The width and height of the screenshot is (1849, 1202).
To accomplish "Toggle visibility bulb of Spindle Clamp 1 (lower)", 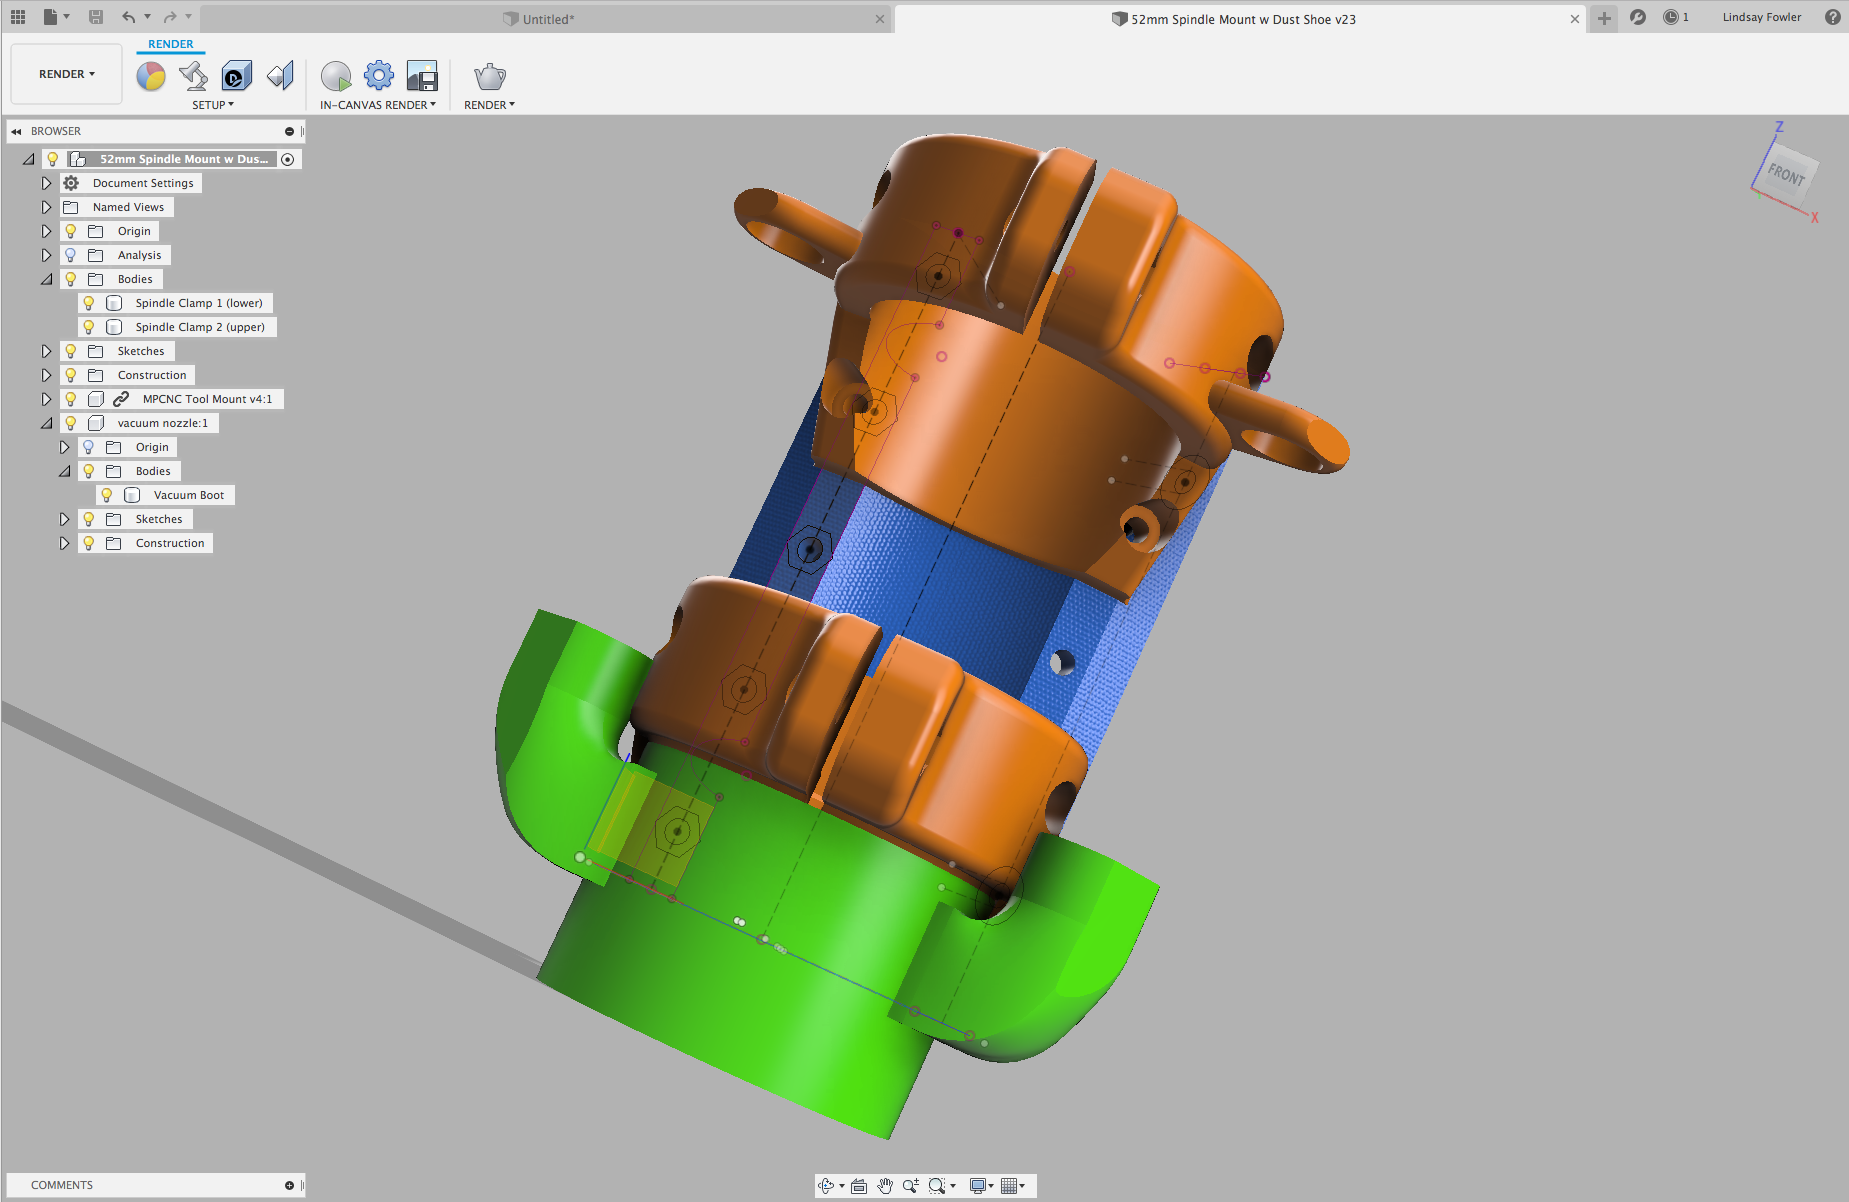I will [x=89, y=303].
